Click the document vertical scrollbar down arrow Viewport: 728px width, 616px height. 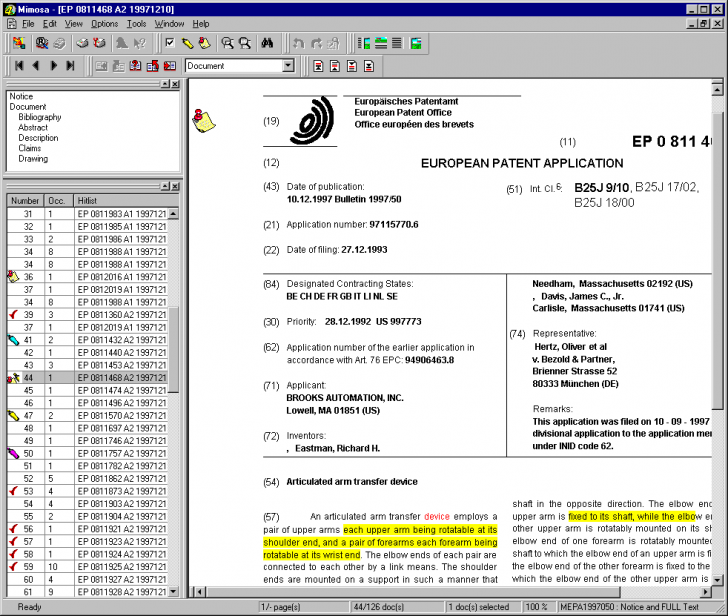(717, 580)
